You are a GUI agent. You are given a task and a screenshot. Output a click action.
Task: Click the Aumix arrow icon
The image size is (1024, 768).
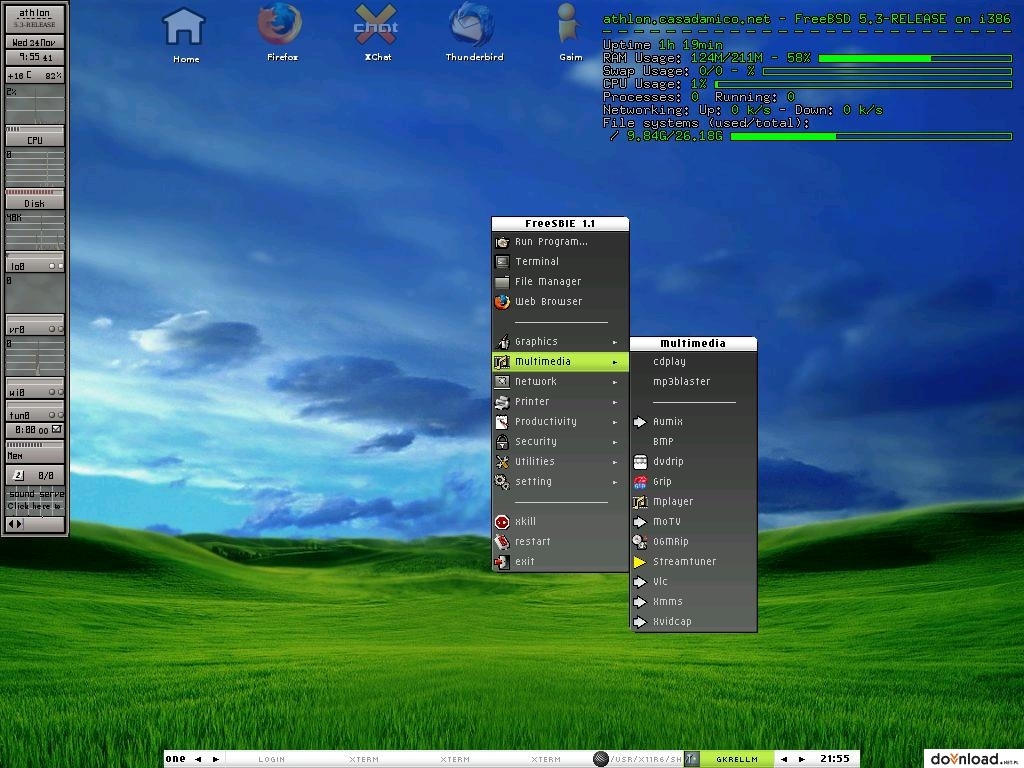tap(640, 422)
